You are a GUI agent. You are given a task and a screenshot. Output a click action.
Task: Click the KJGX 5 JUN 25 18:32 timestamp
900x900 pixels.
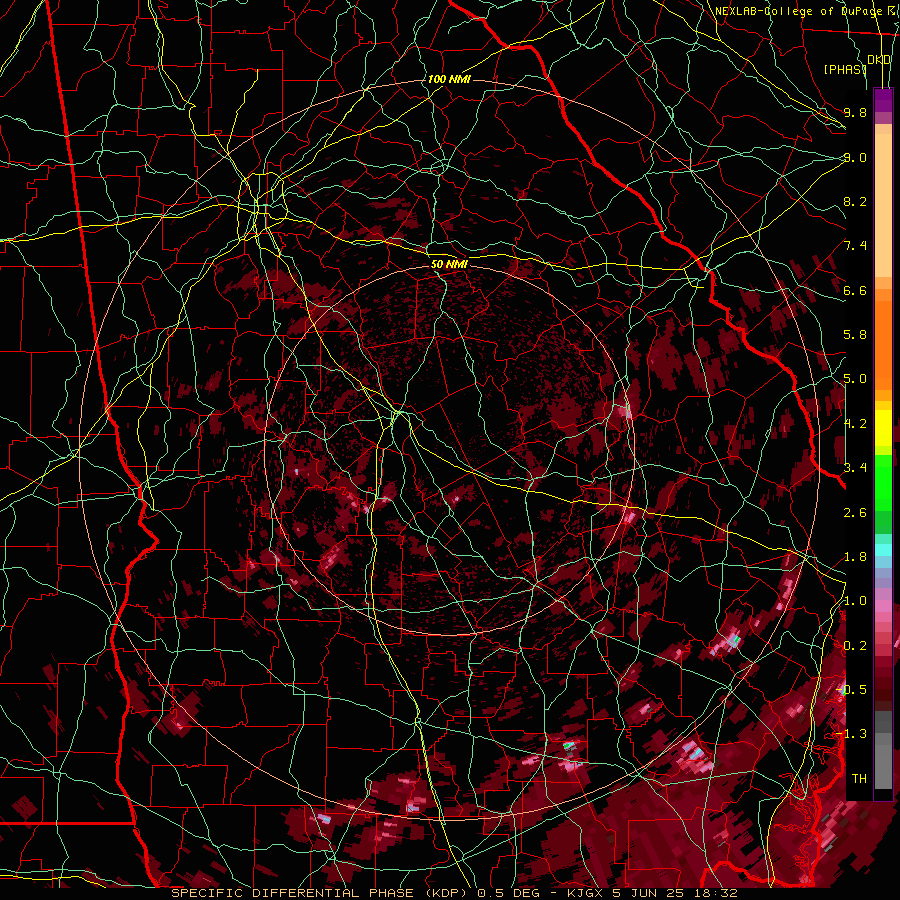coord(652,893)
